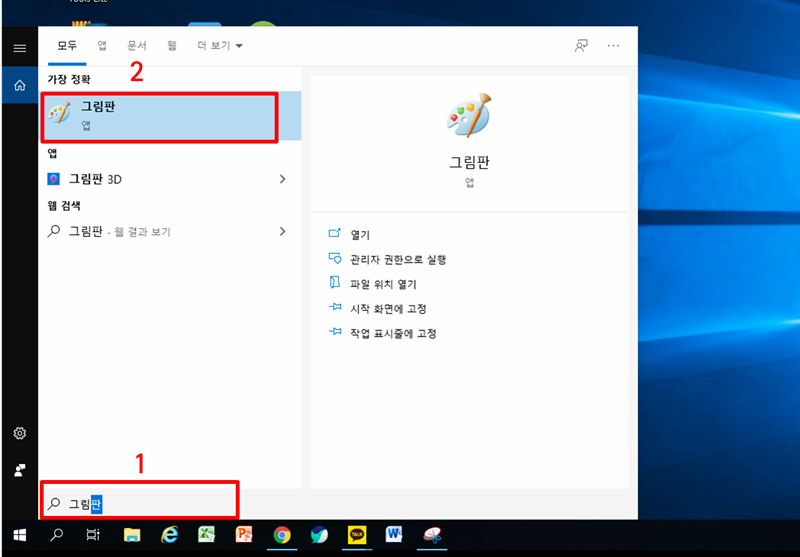
Task: Switch to the 웹 tab
Action: (x=171, y=46)
